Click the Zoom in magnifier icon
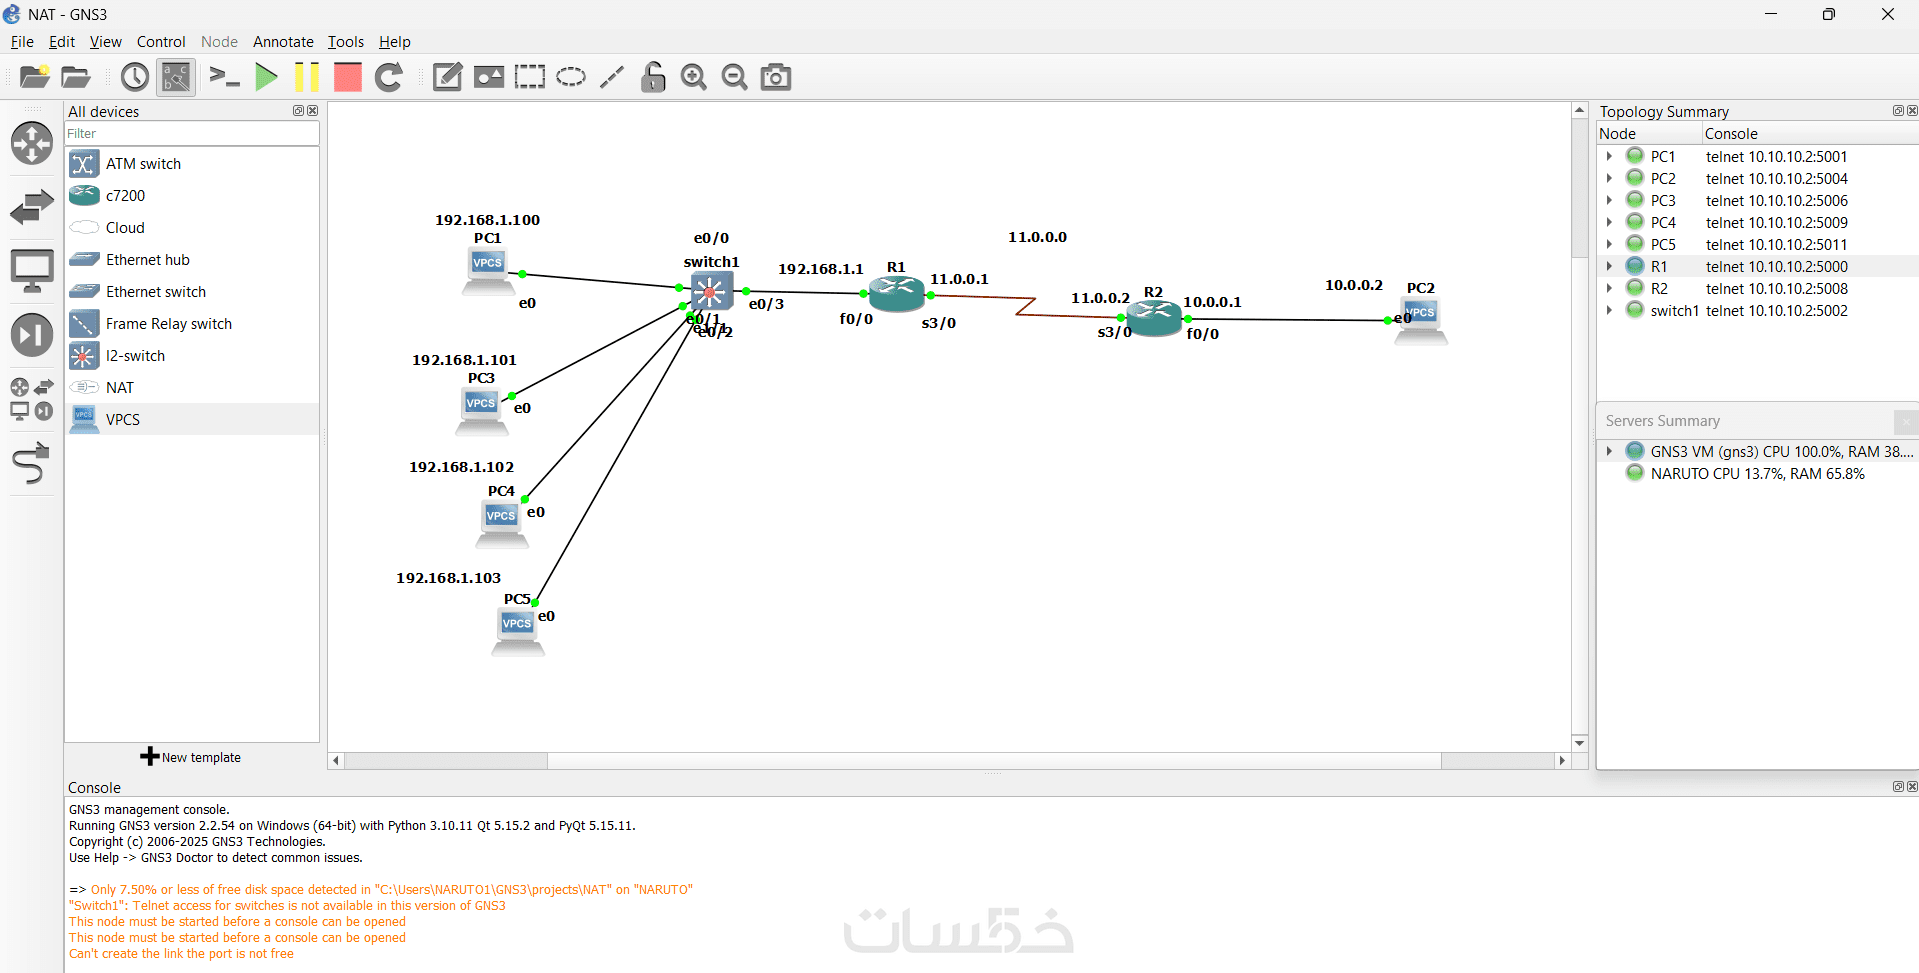 [694, 77]
